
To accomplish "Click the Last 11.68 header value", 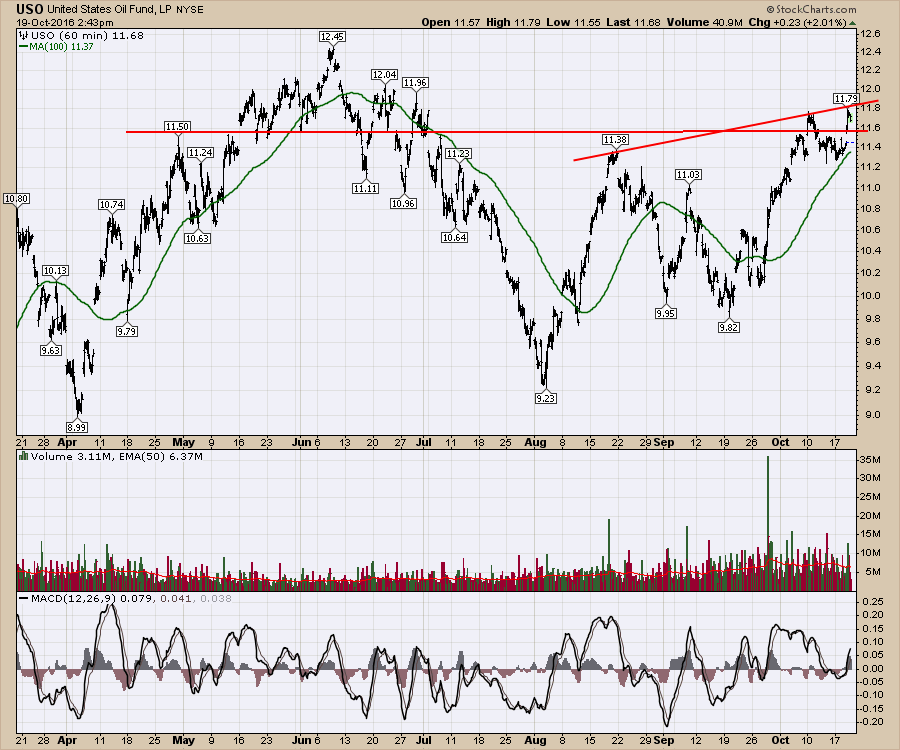I will (x=633, y=22).
